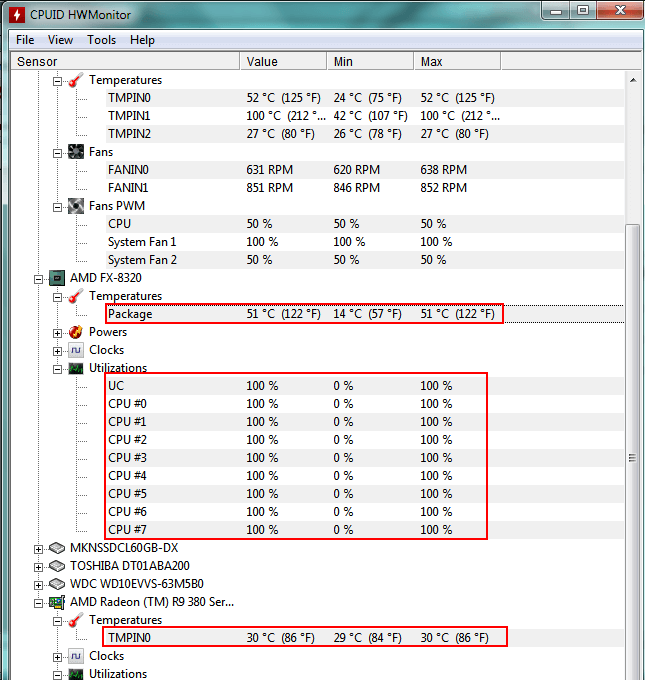The image size is (645, 680).
Task: Collapse the AMD FX-8320 tree node
Action: coord(38,279)
